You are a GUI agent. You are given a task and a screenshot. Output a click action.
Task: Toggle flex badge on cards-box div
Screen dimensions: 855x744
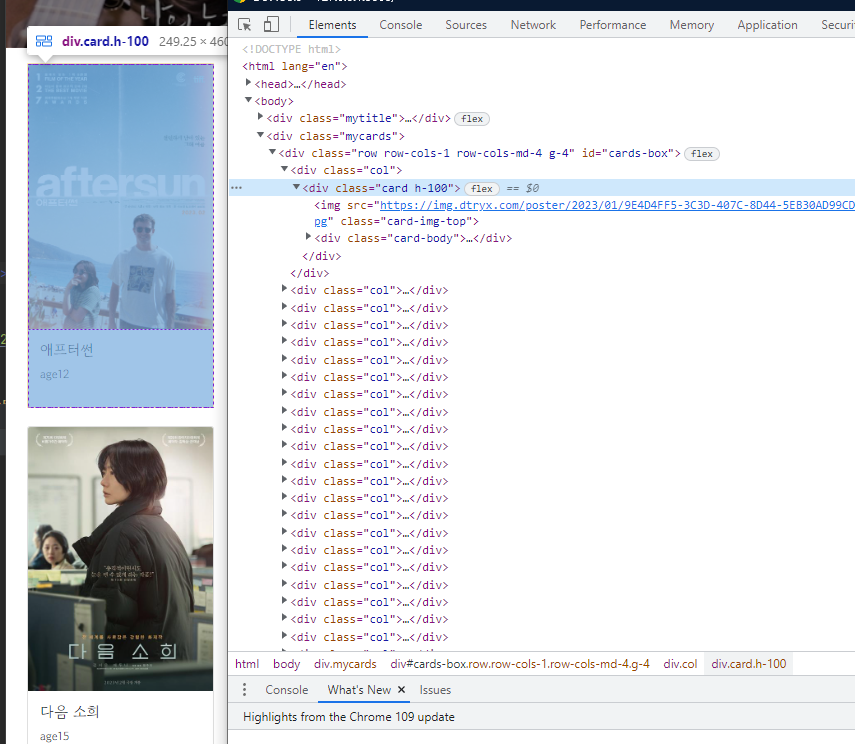pos(702,154)
